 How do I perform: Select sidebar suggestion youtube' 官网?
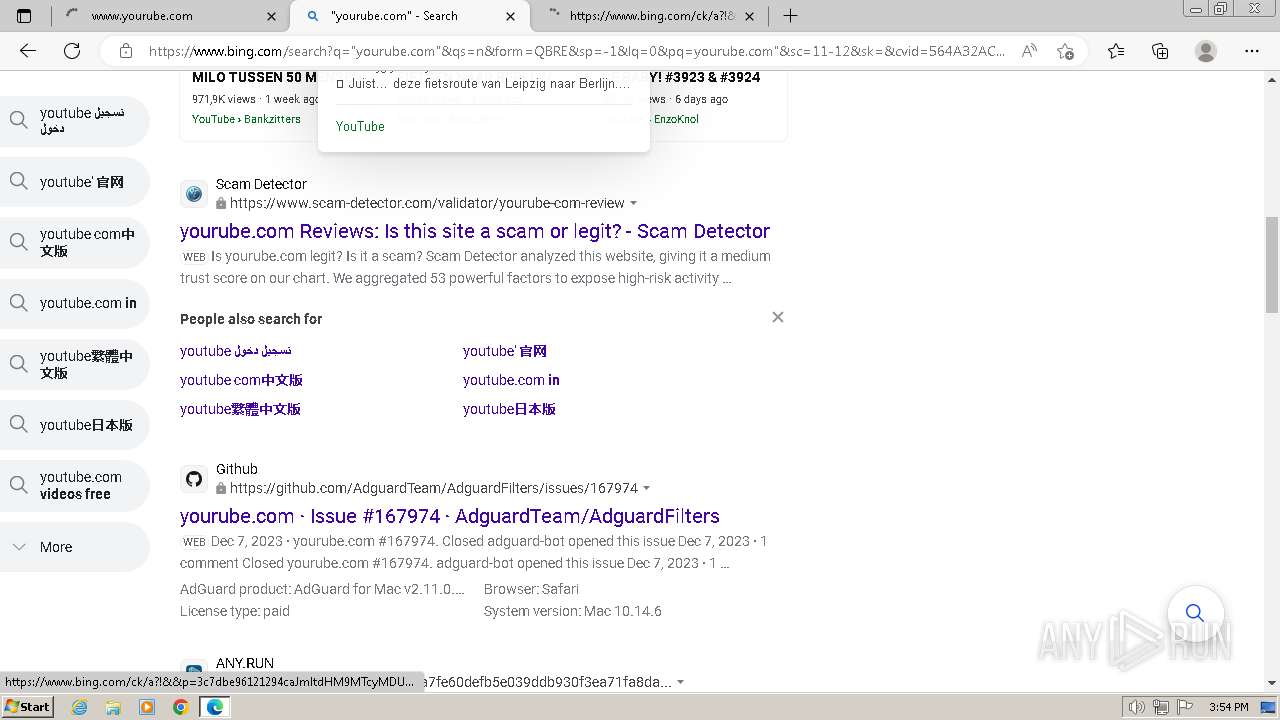coord(75,182)
